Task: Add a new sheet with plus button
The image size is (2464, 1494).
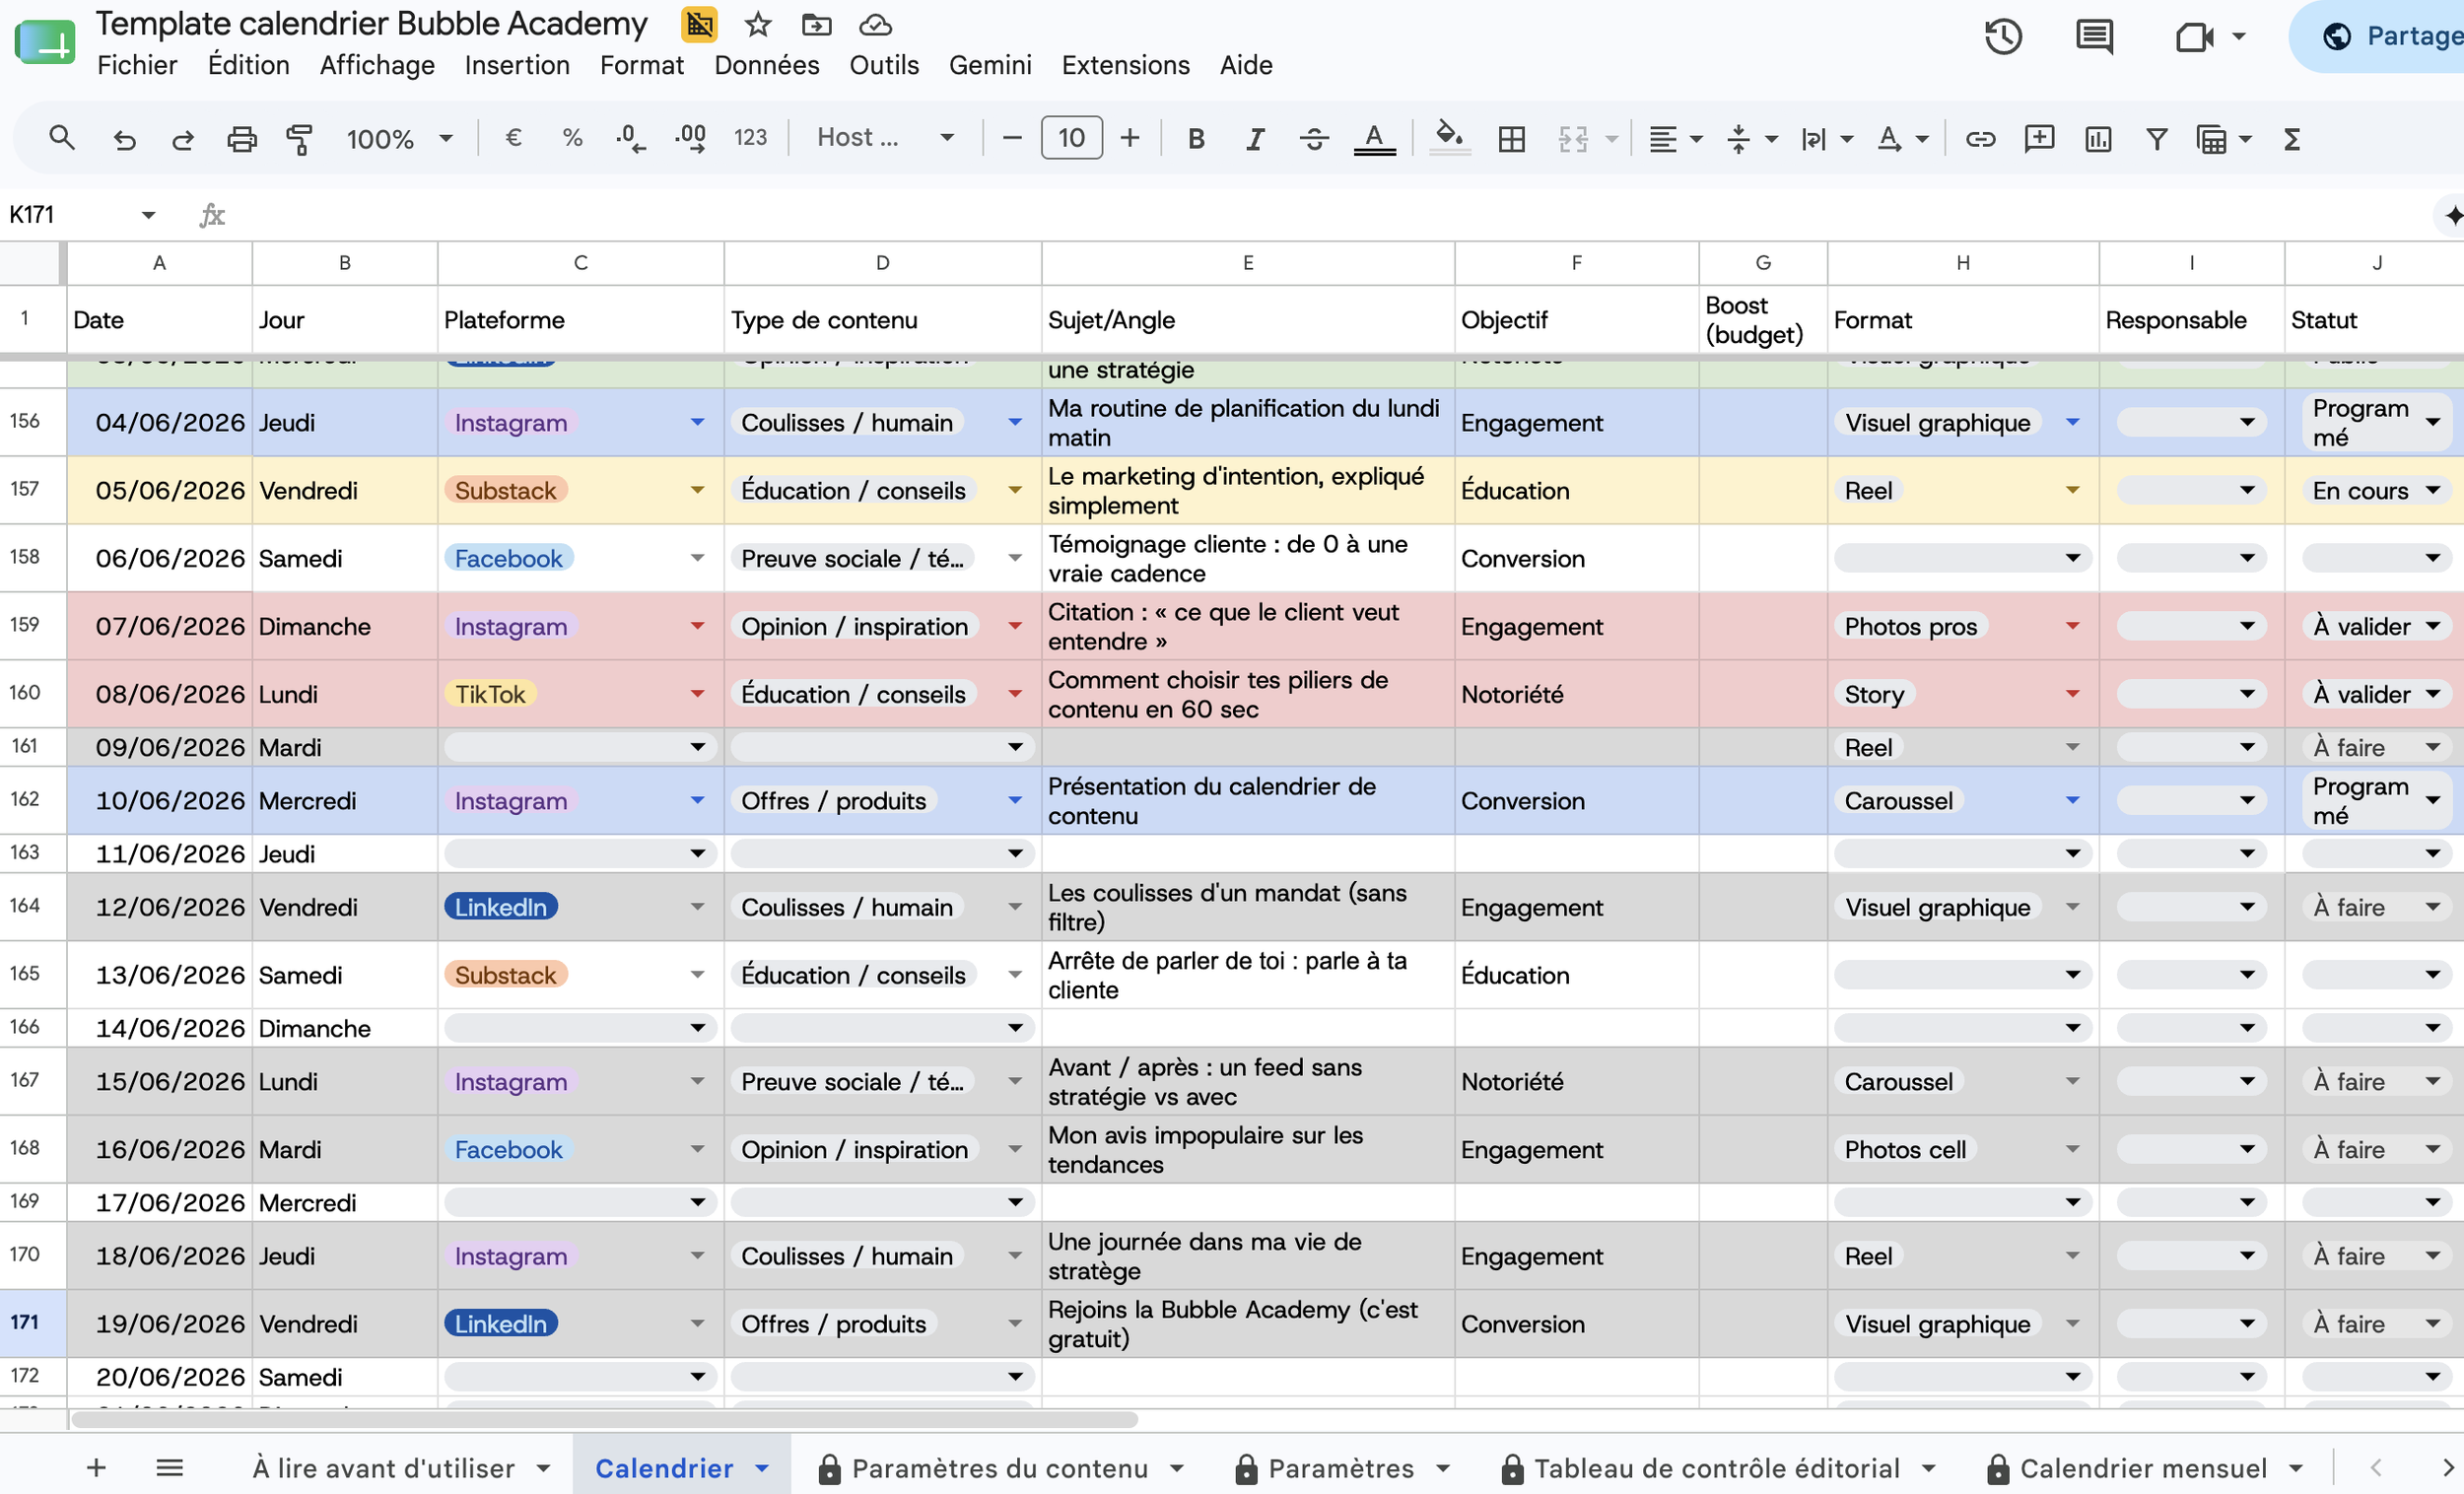Action: pos(96,1467)
